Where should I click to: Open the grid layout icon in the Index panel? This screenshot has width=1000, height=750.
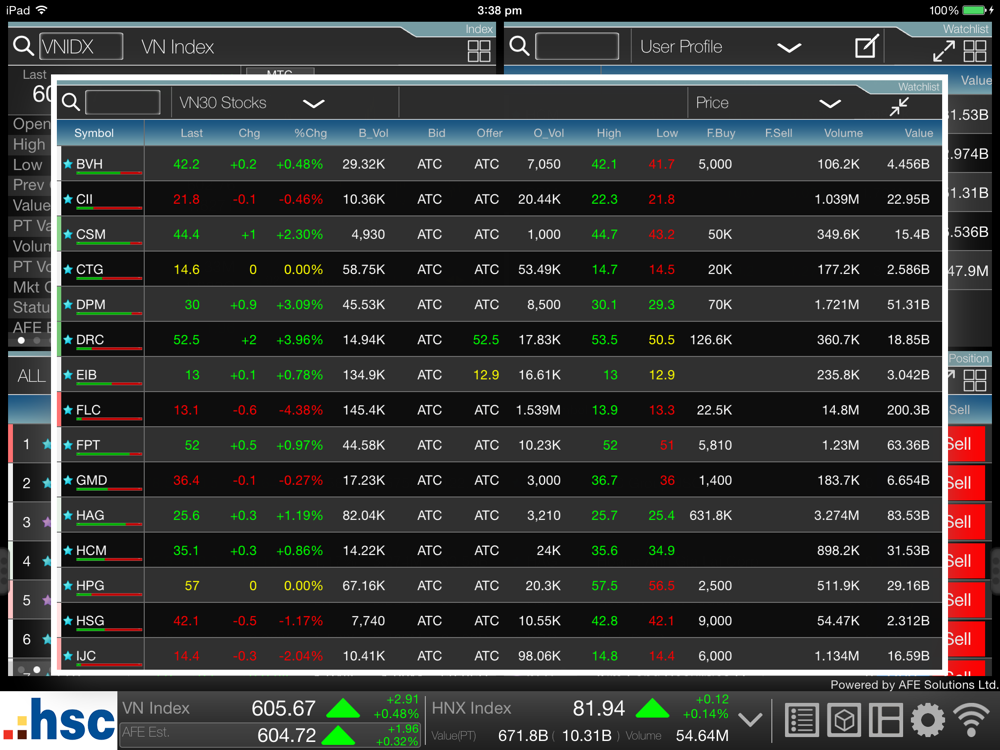point(478,50)
